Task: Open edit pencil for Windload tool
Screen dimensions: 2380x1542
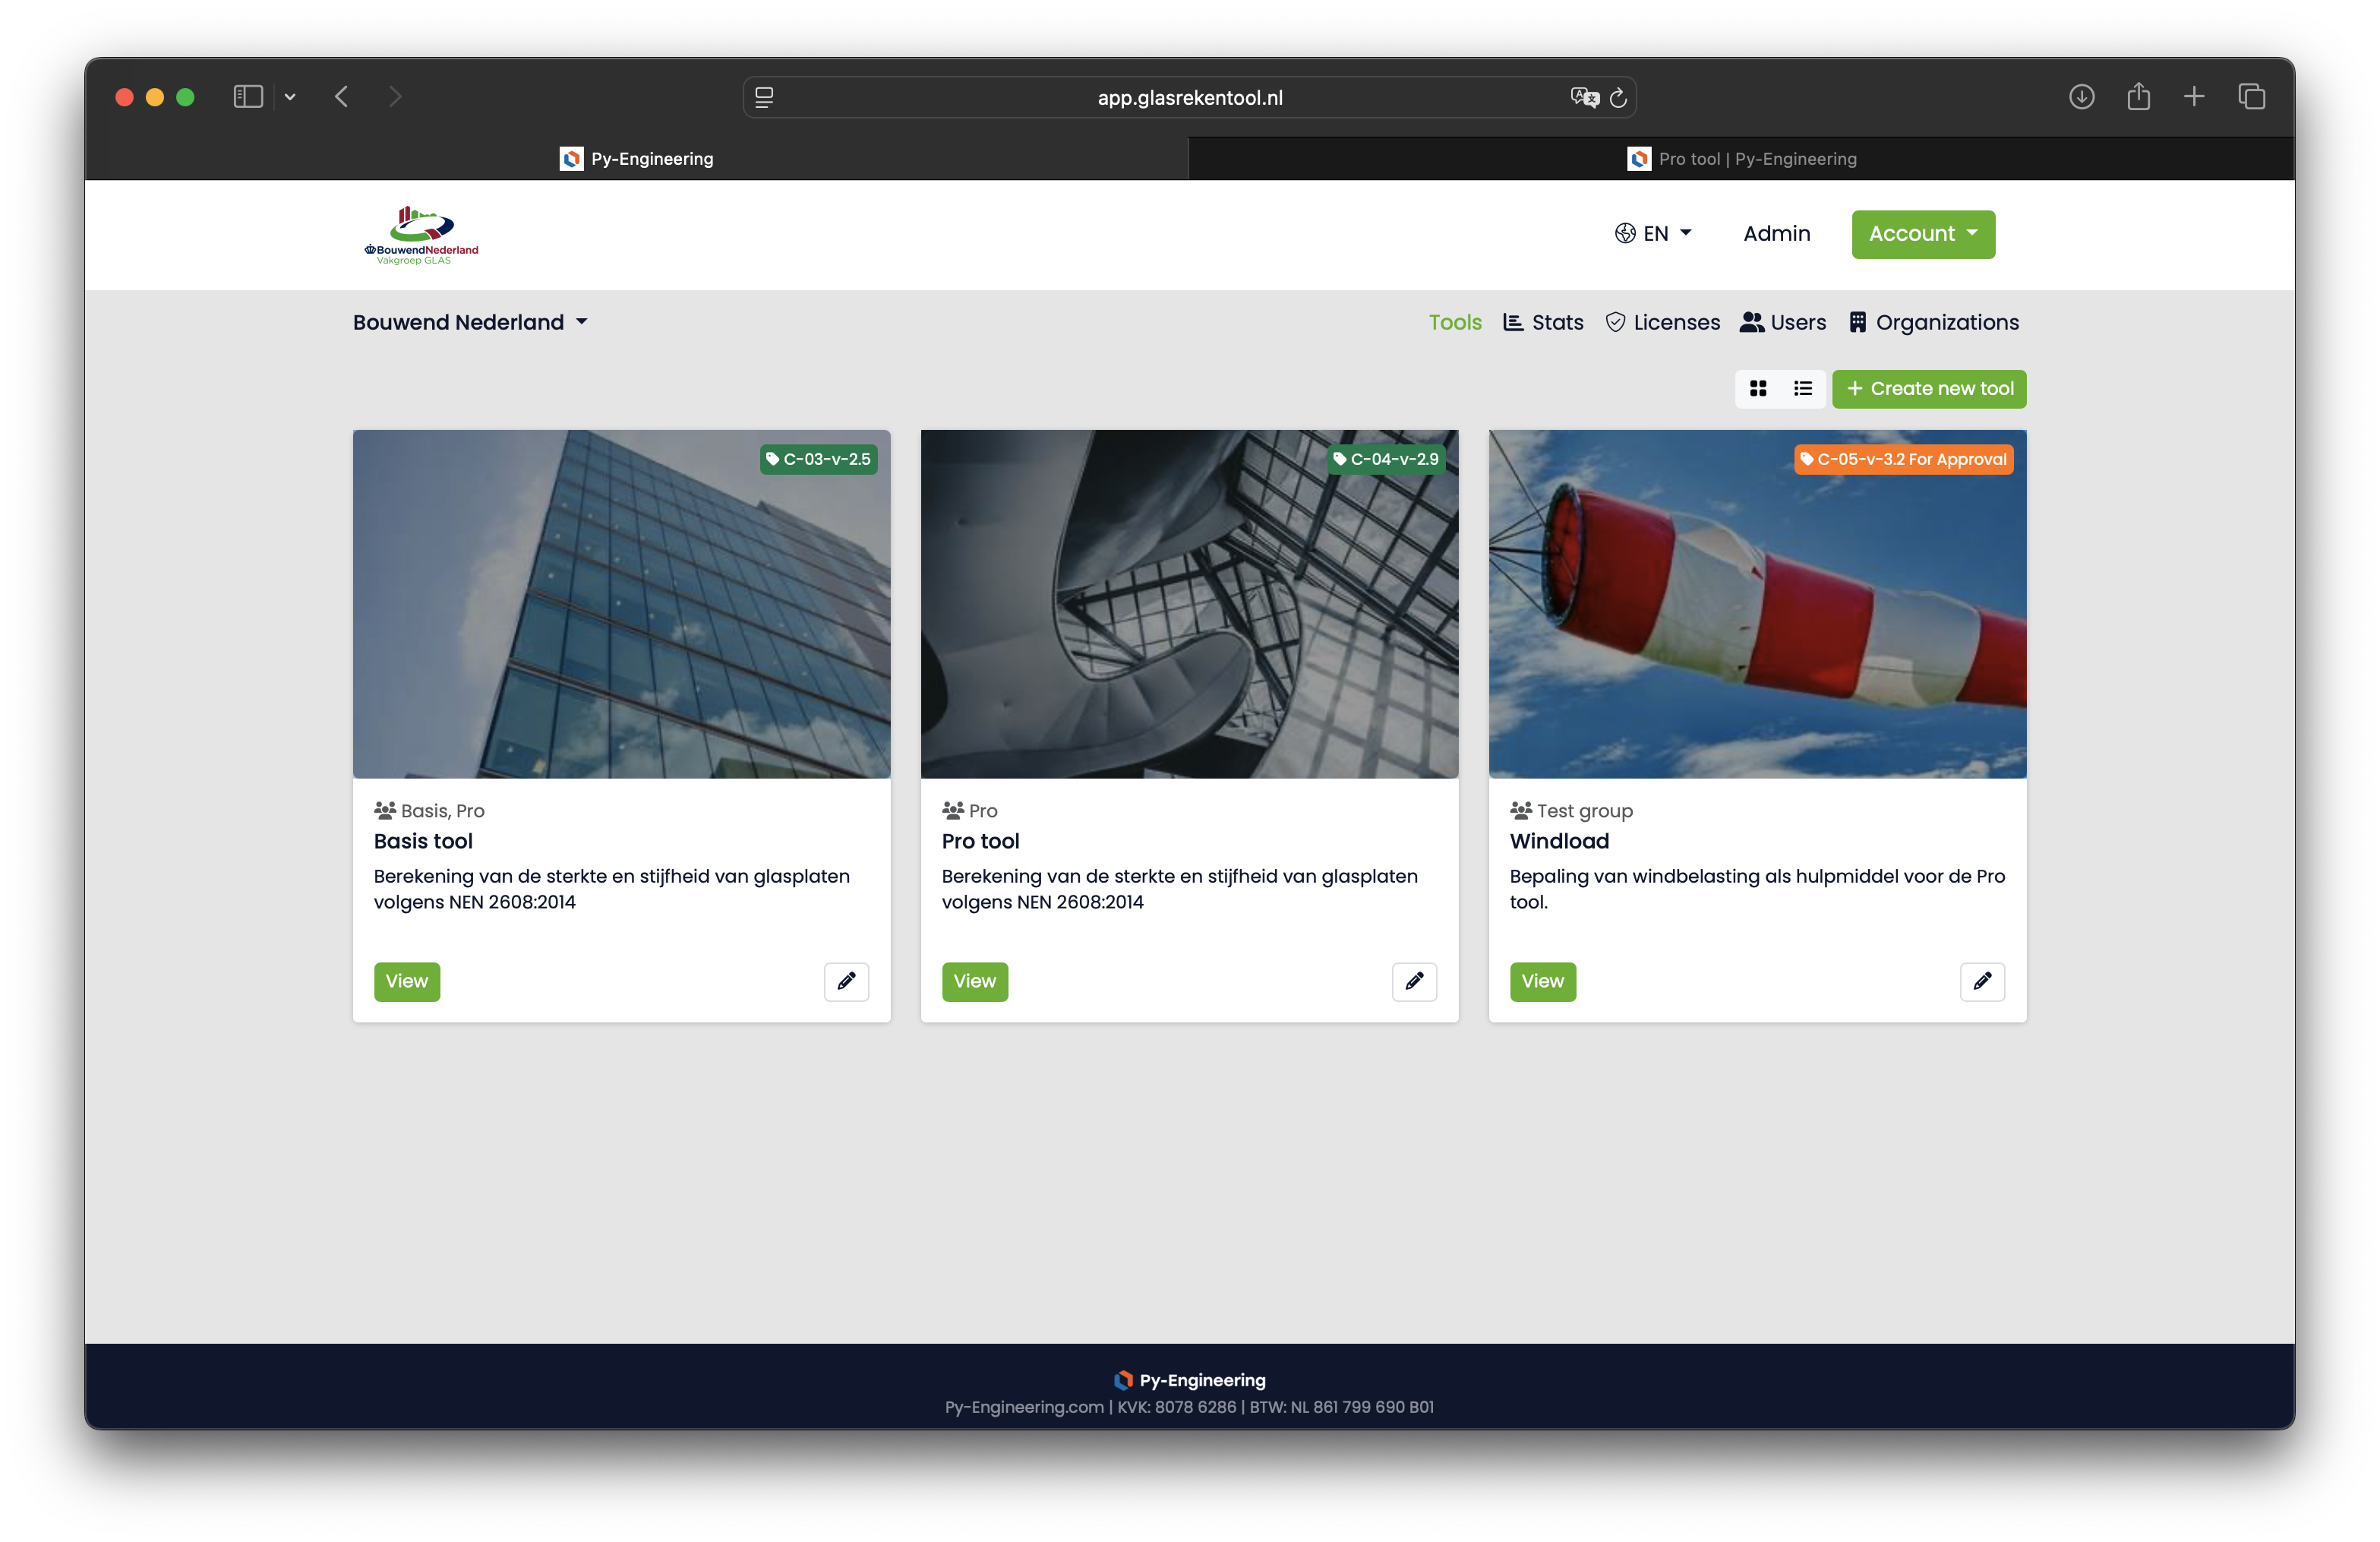Action: [1982, 981]
